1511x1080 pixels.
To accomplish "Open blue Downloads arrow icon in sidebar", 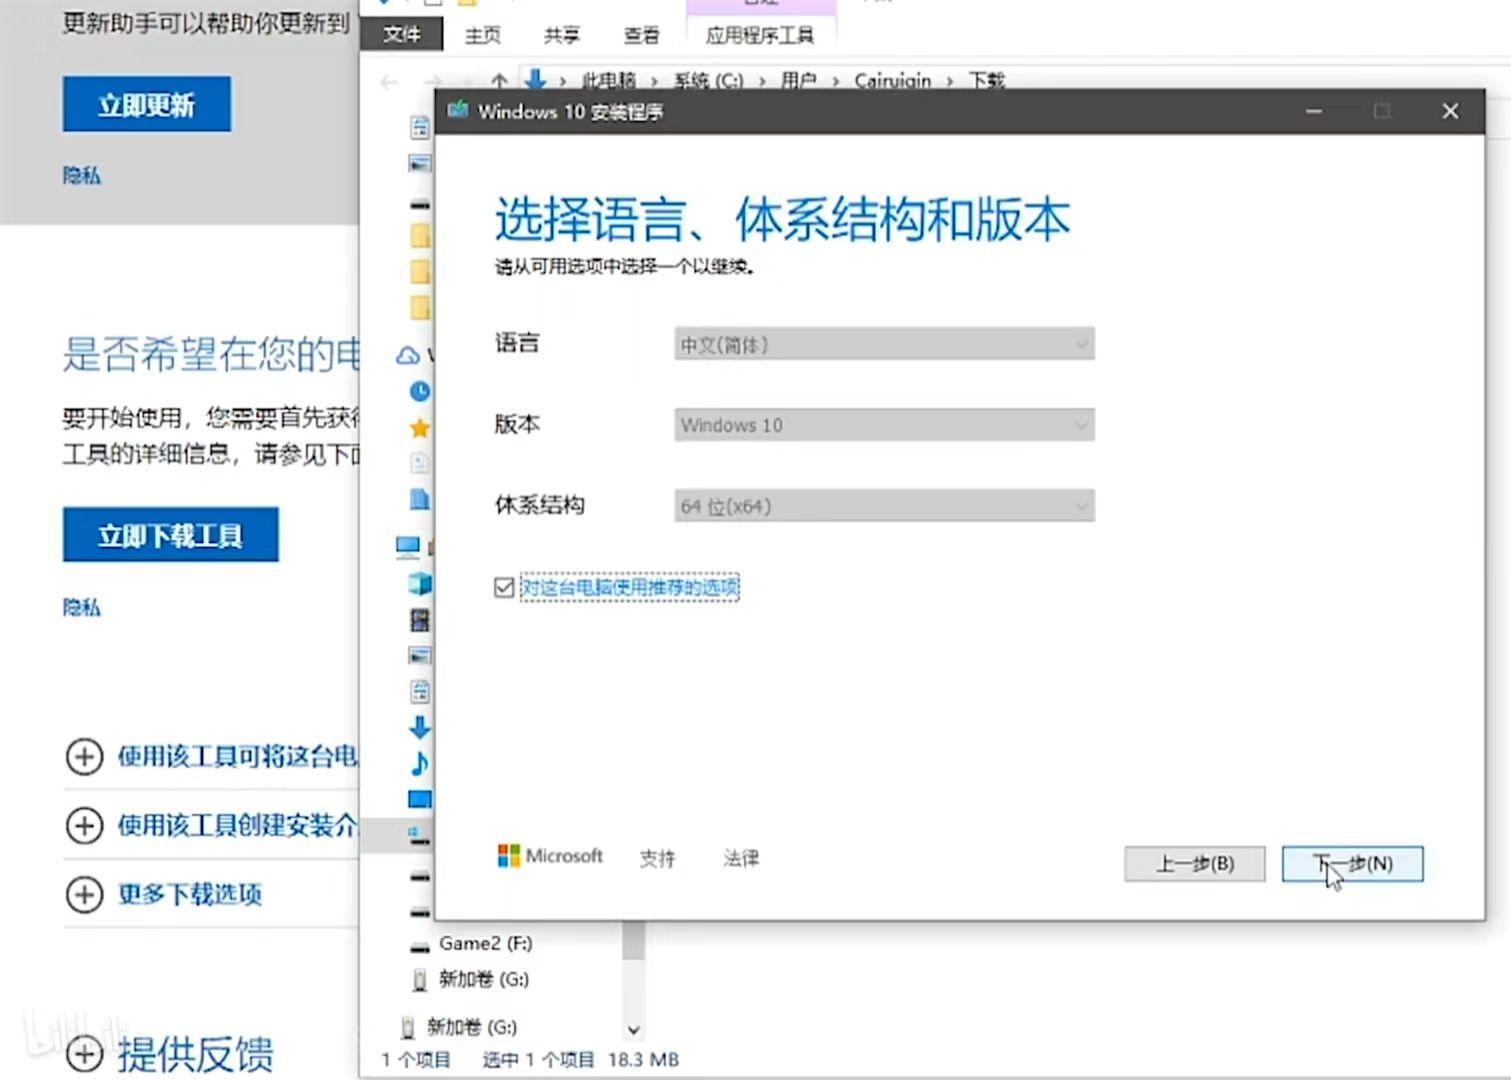I will coord(420,727).
